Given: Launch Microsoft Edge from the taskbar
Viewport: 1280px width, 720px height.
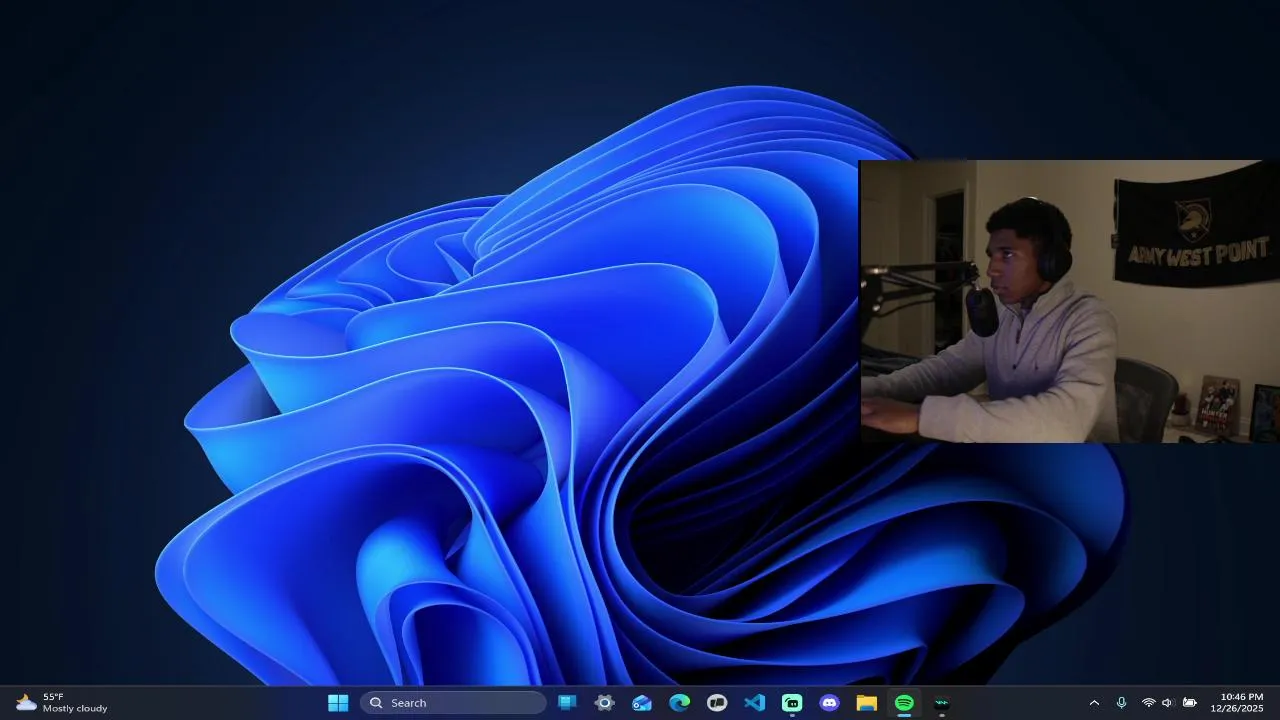Looking at the screenshot, I should pos(679,703).
